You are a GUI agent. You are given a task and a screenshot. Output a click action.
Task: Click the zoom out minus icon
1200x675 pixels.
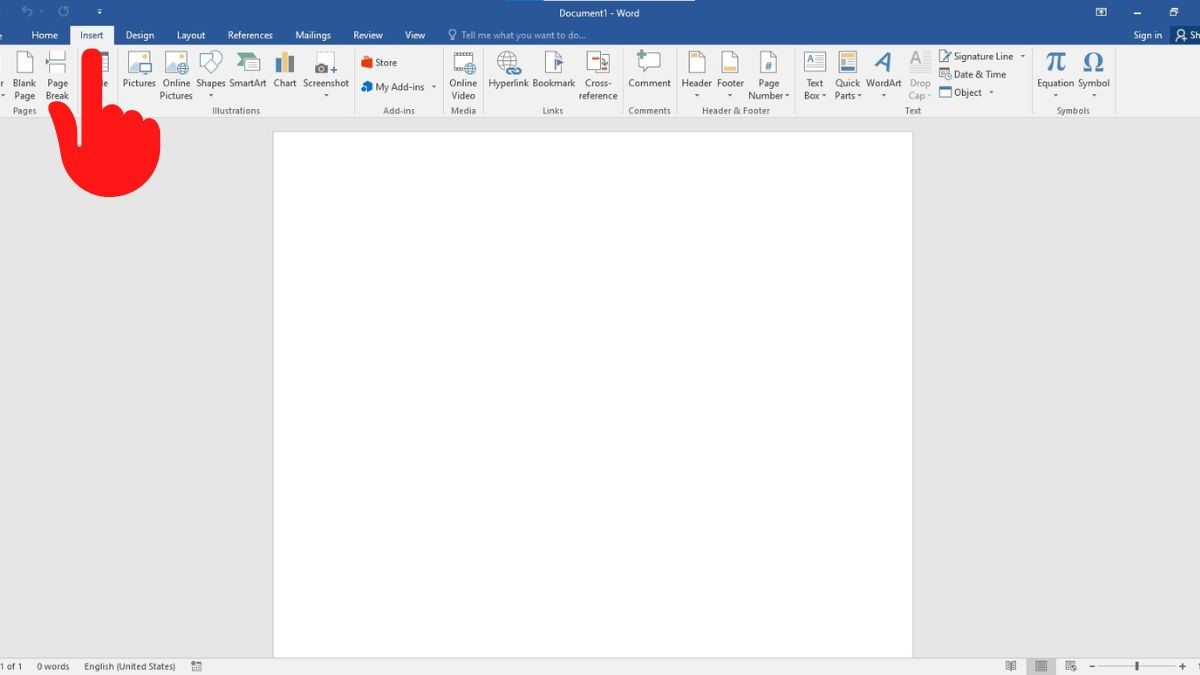click(1092, 666)
